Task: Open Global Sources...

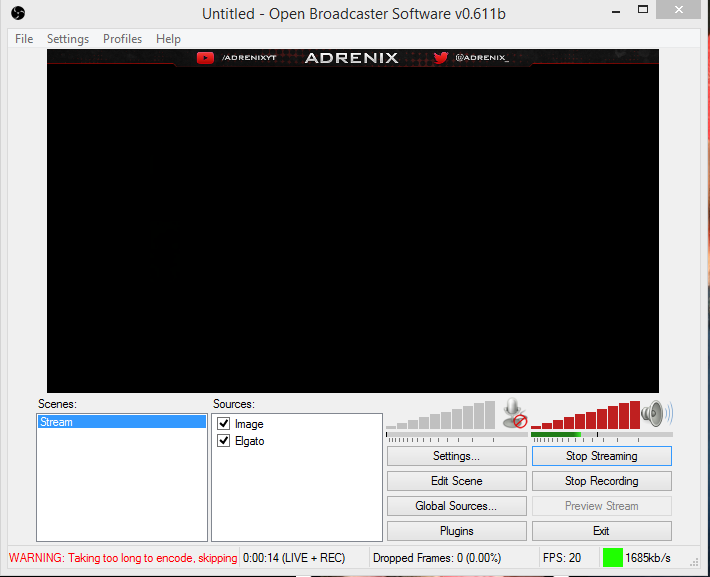Action: tap(456, 506)
